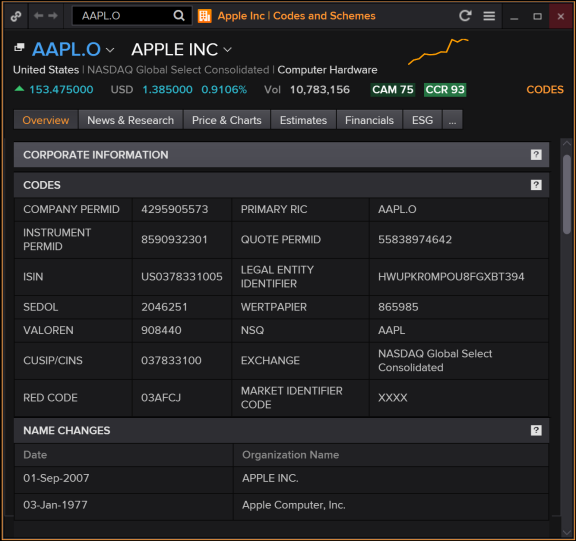Viewport: 576px width, 541px height.
Task: Click the search magnifier icon
Action: (x=179, y=16)
